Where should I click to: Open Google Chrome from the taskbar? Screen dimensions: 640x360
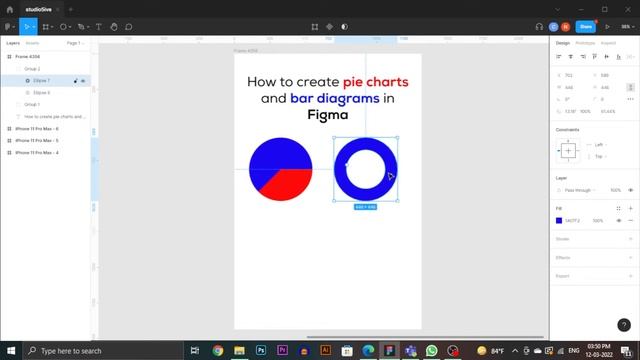(x=218, y=351)
